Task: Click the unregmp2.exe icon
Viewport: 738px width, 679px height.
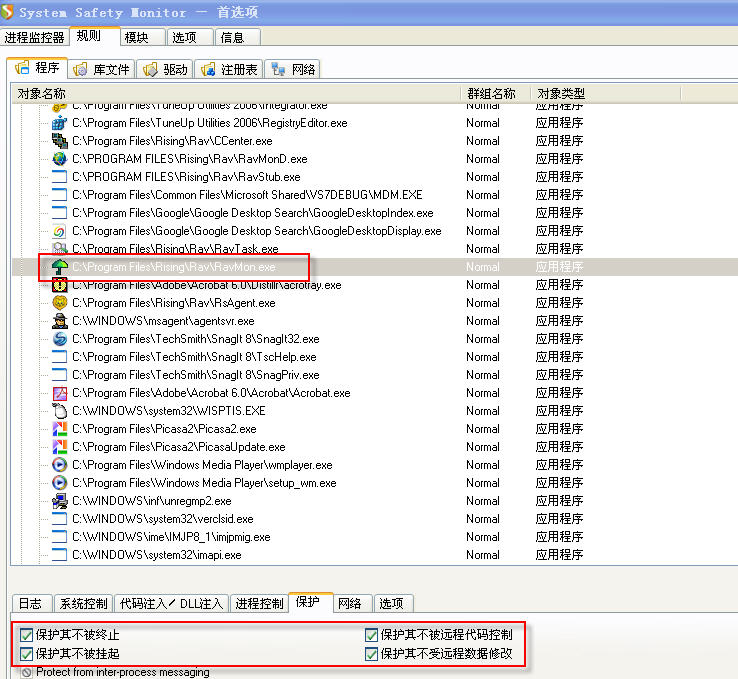Action: coord(59,501)
